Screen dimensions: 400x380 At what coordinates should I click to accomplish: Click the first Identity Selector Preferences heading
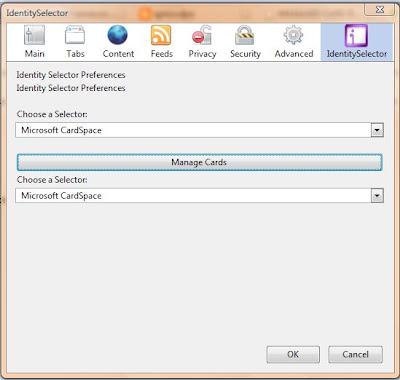pyautogui.click(x=71, y=75)
